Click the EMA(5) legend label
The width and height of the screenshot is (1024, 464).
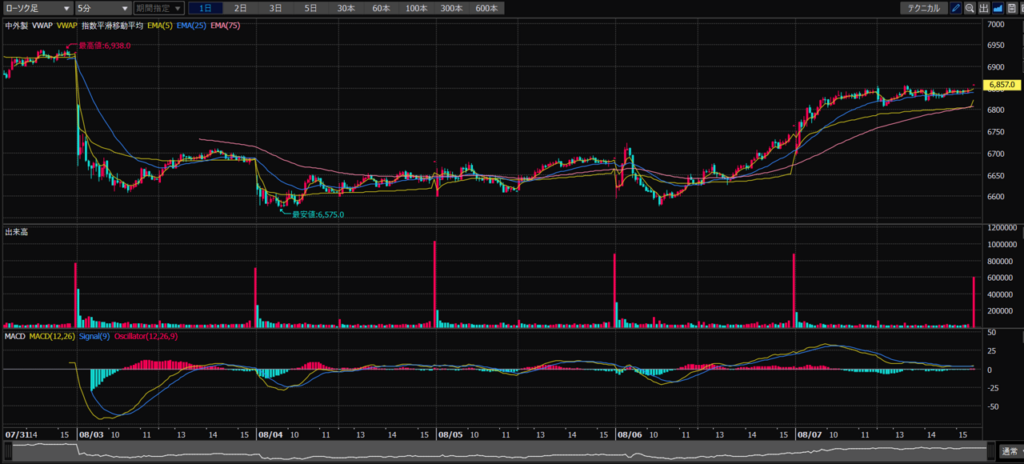coord(159,25)
